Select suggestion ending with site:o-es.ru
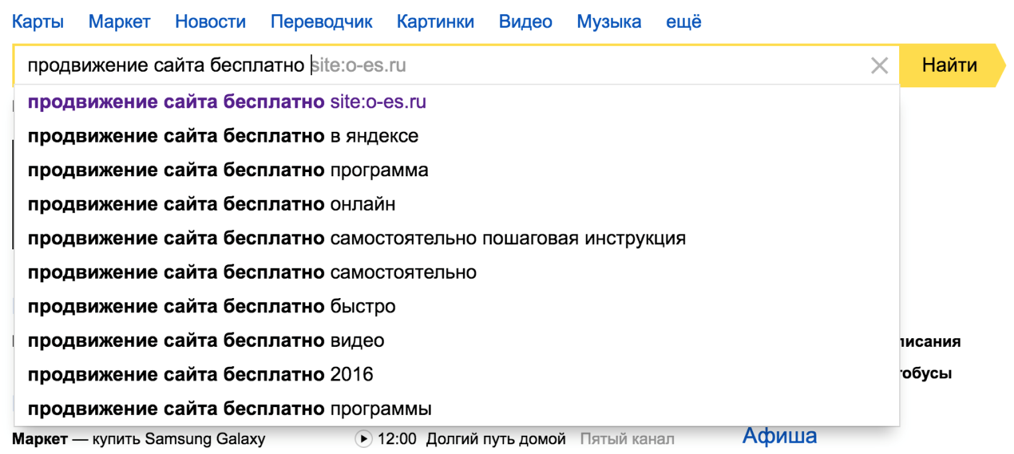 click(457, 102)
